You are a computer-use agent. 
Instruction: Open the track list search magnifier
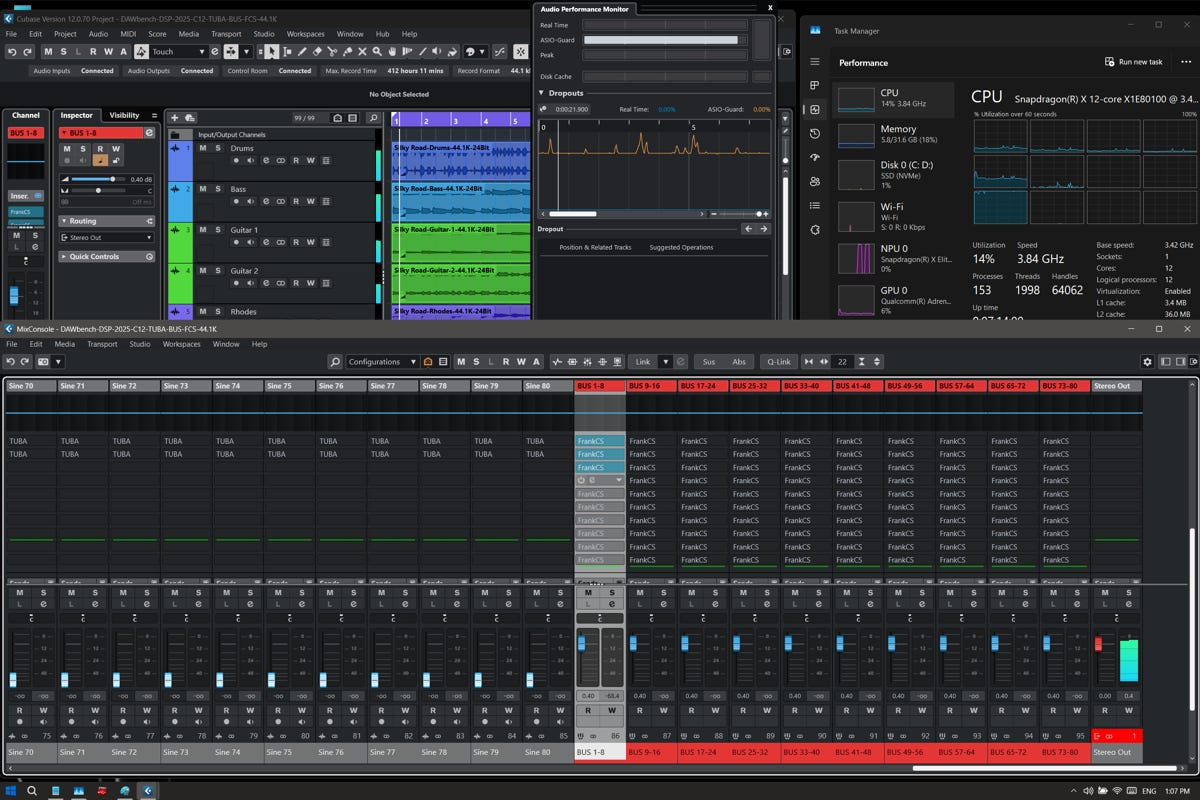pos(373,118)
